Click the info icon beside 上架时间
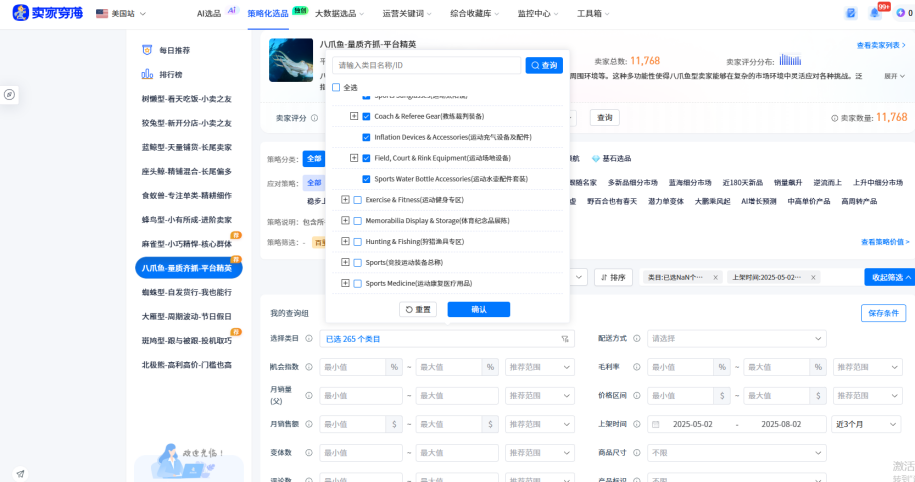This screenshot has width=915, height=482. [x=637, y=424]
